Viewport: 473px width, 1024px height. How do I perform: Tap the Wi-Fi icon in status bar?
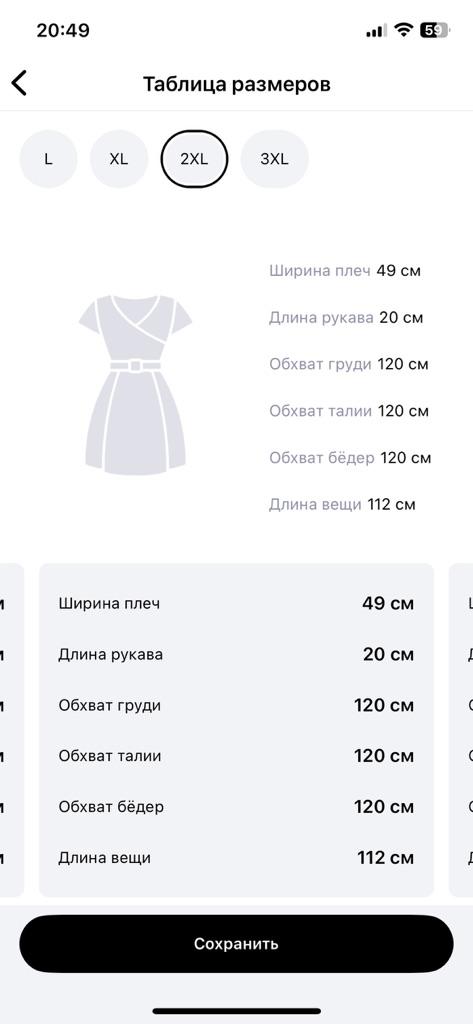[404, 30]
